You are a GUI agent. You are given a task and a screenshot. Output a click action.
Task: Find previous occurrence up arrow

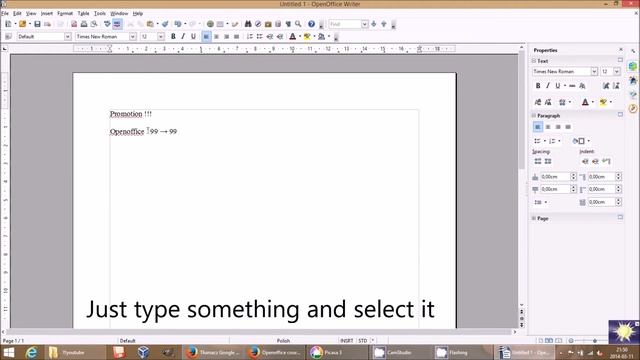coord(384,24)
